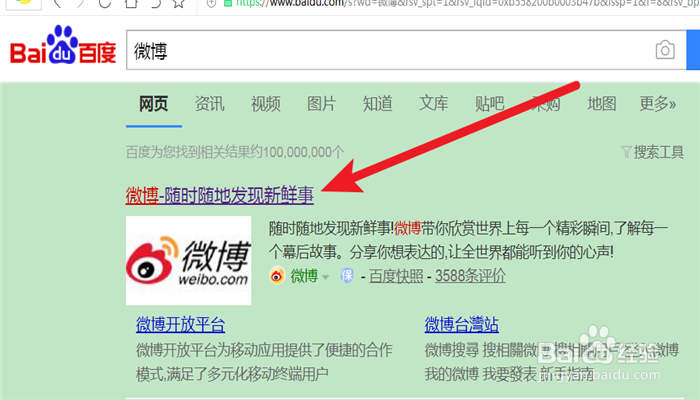Viewport: 700px width, 400px height.
Task: Click the weibo.com logo thumbnail
Action: [188, 261]
